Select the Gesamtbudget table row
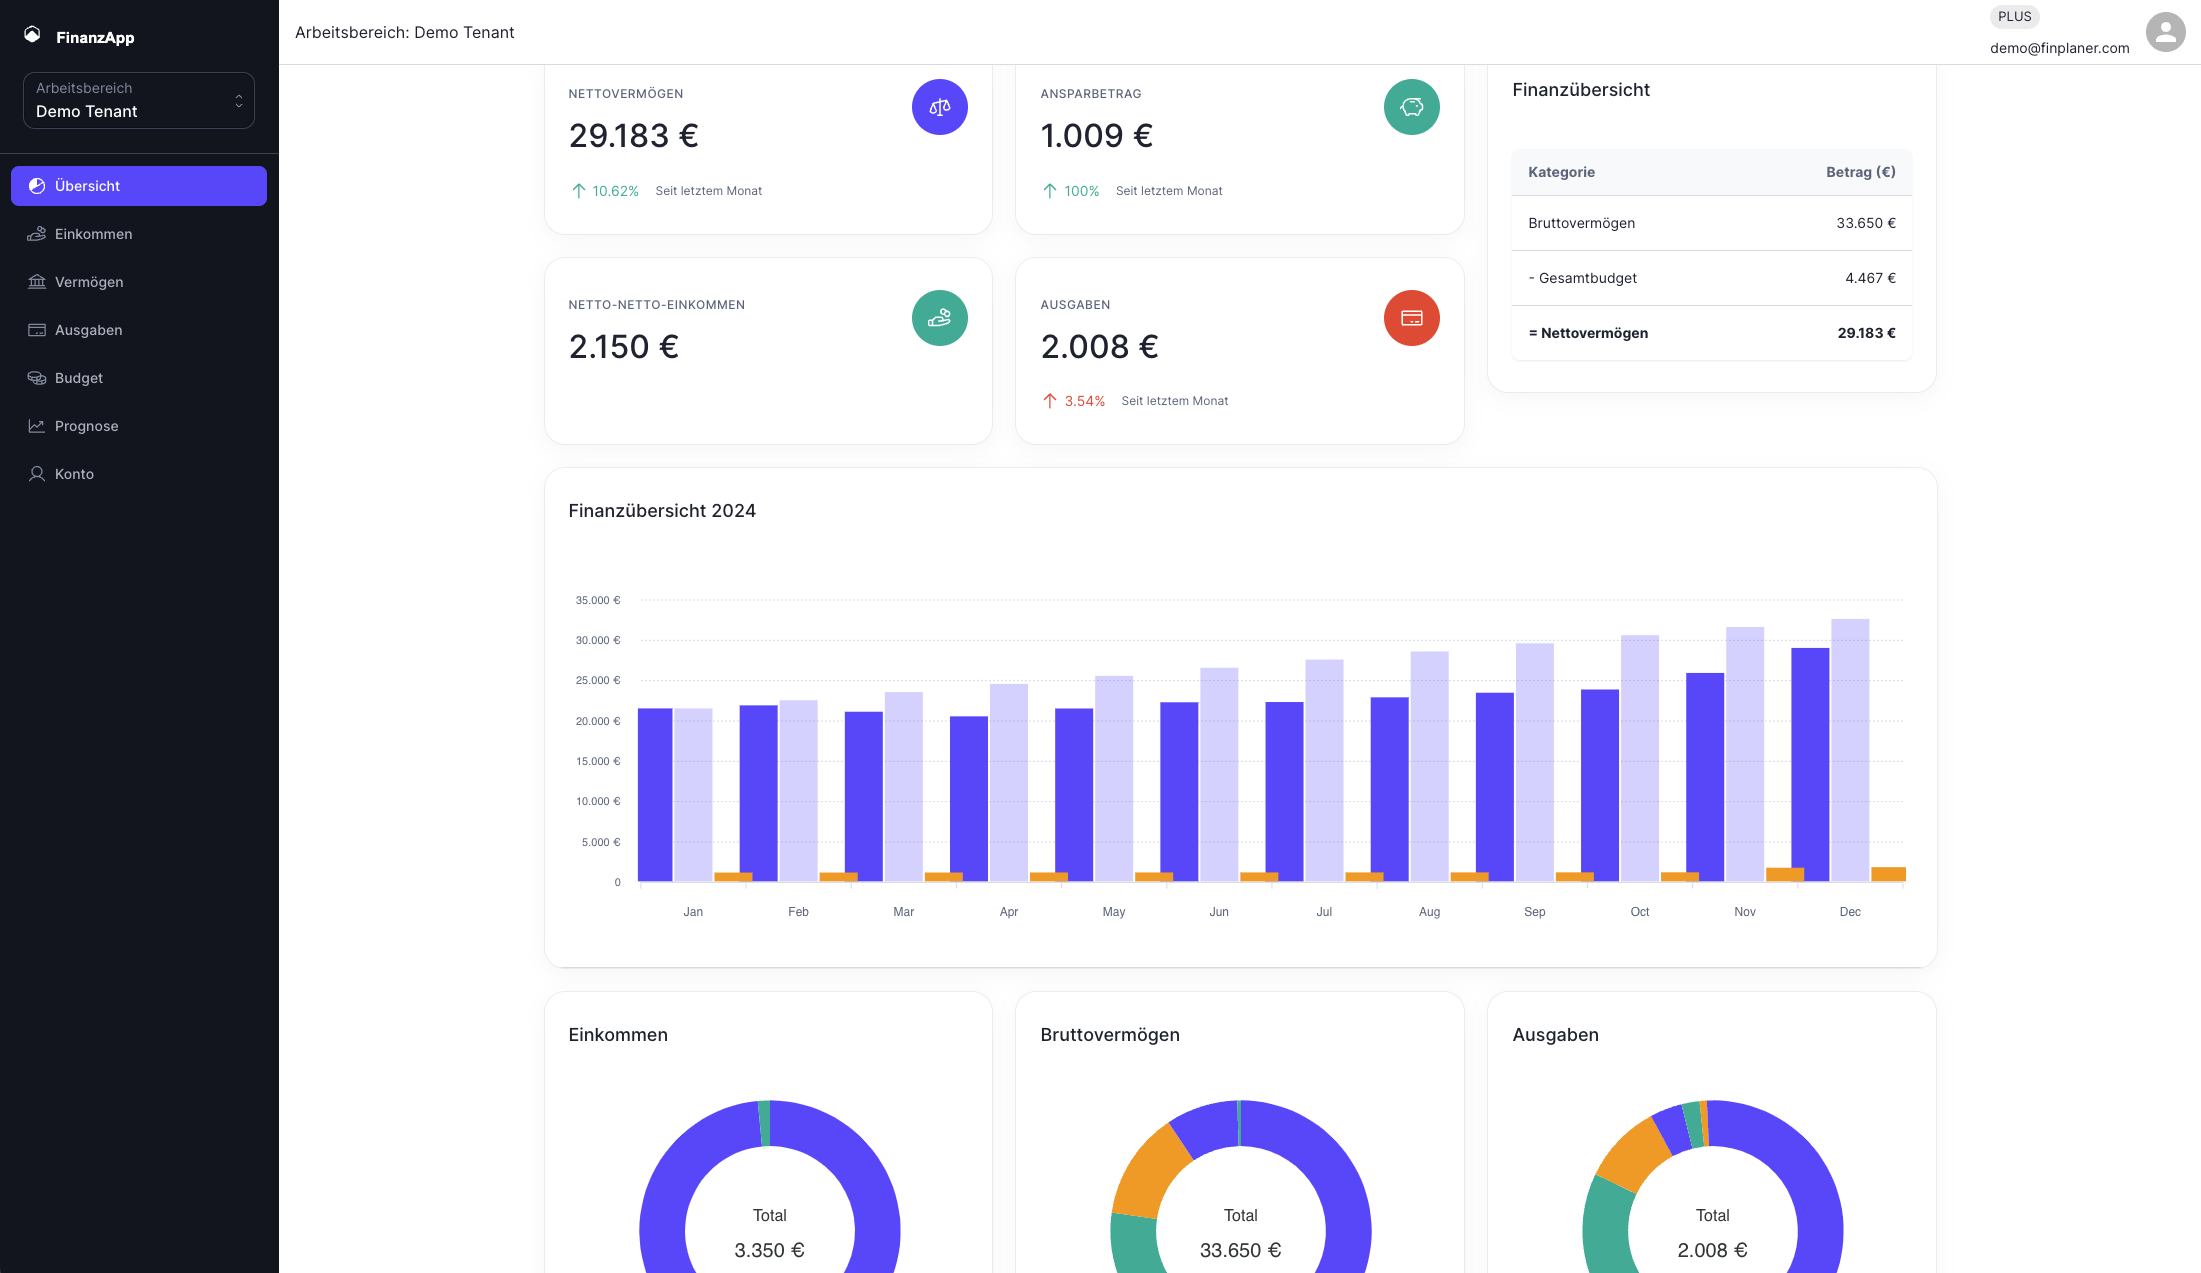This screenshot has width=2201, height=1273. coord(1711,278)
